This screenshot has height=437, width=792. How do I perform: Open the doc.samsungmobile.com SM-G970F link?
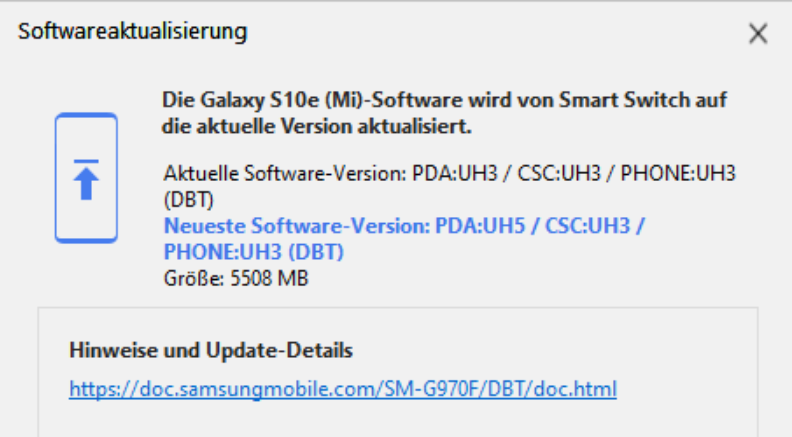(343, 389)
